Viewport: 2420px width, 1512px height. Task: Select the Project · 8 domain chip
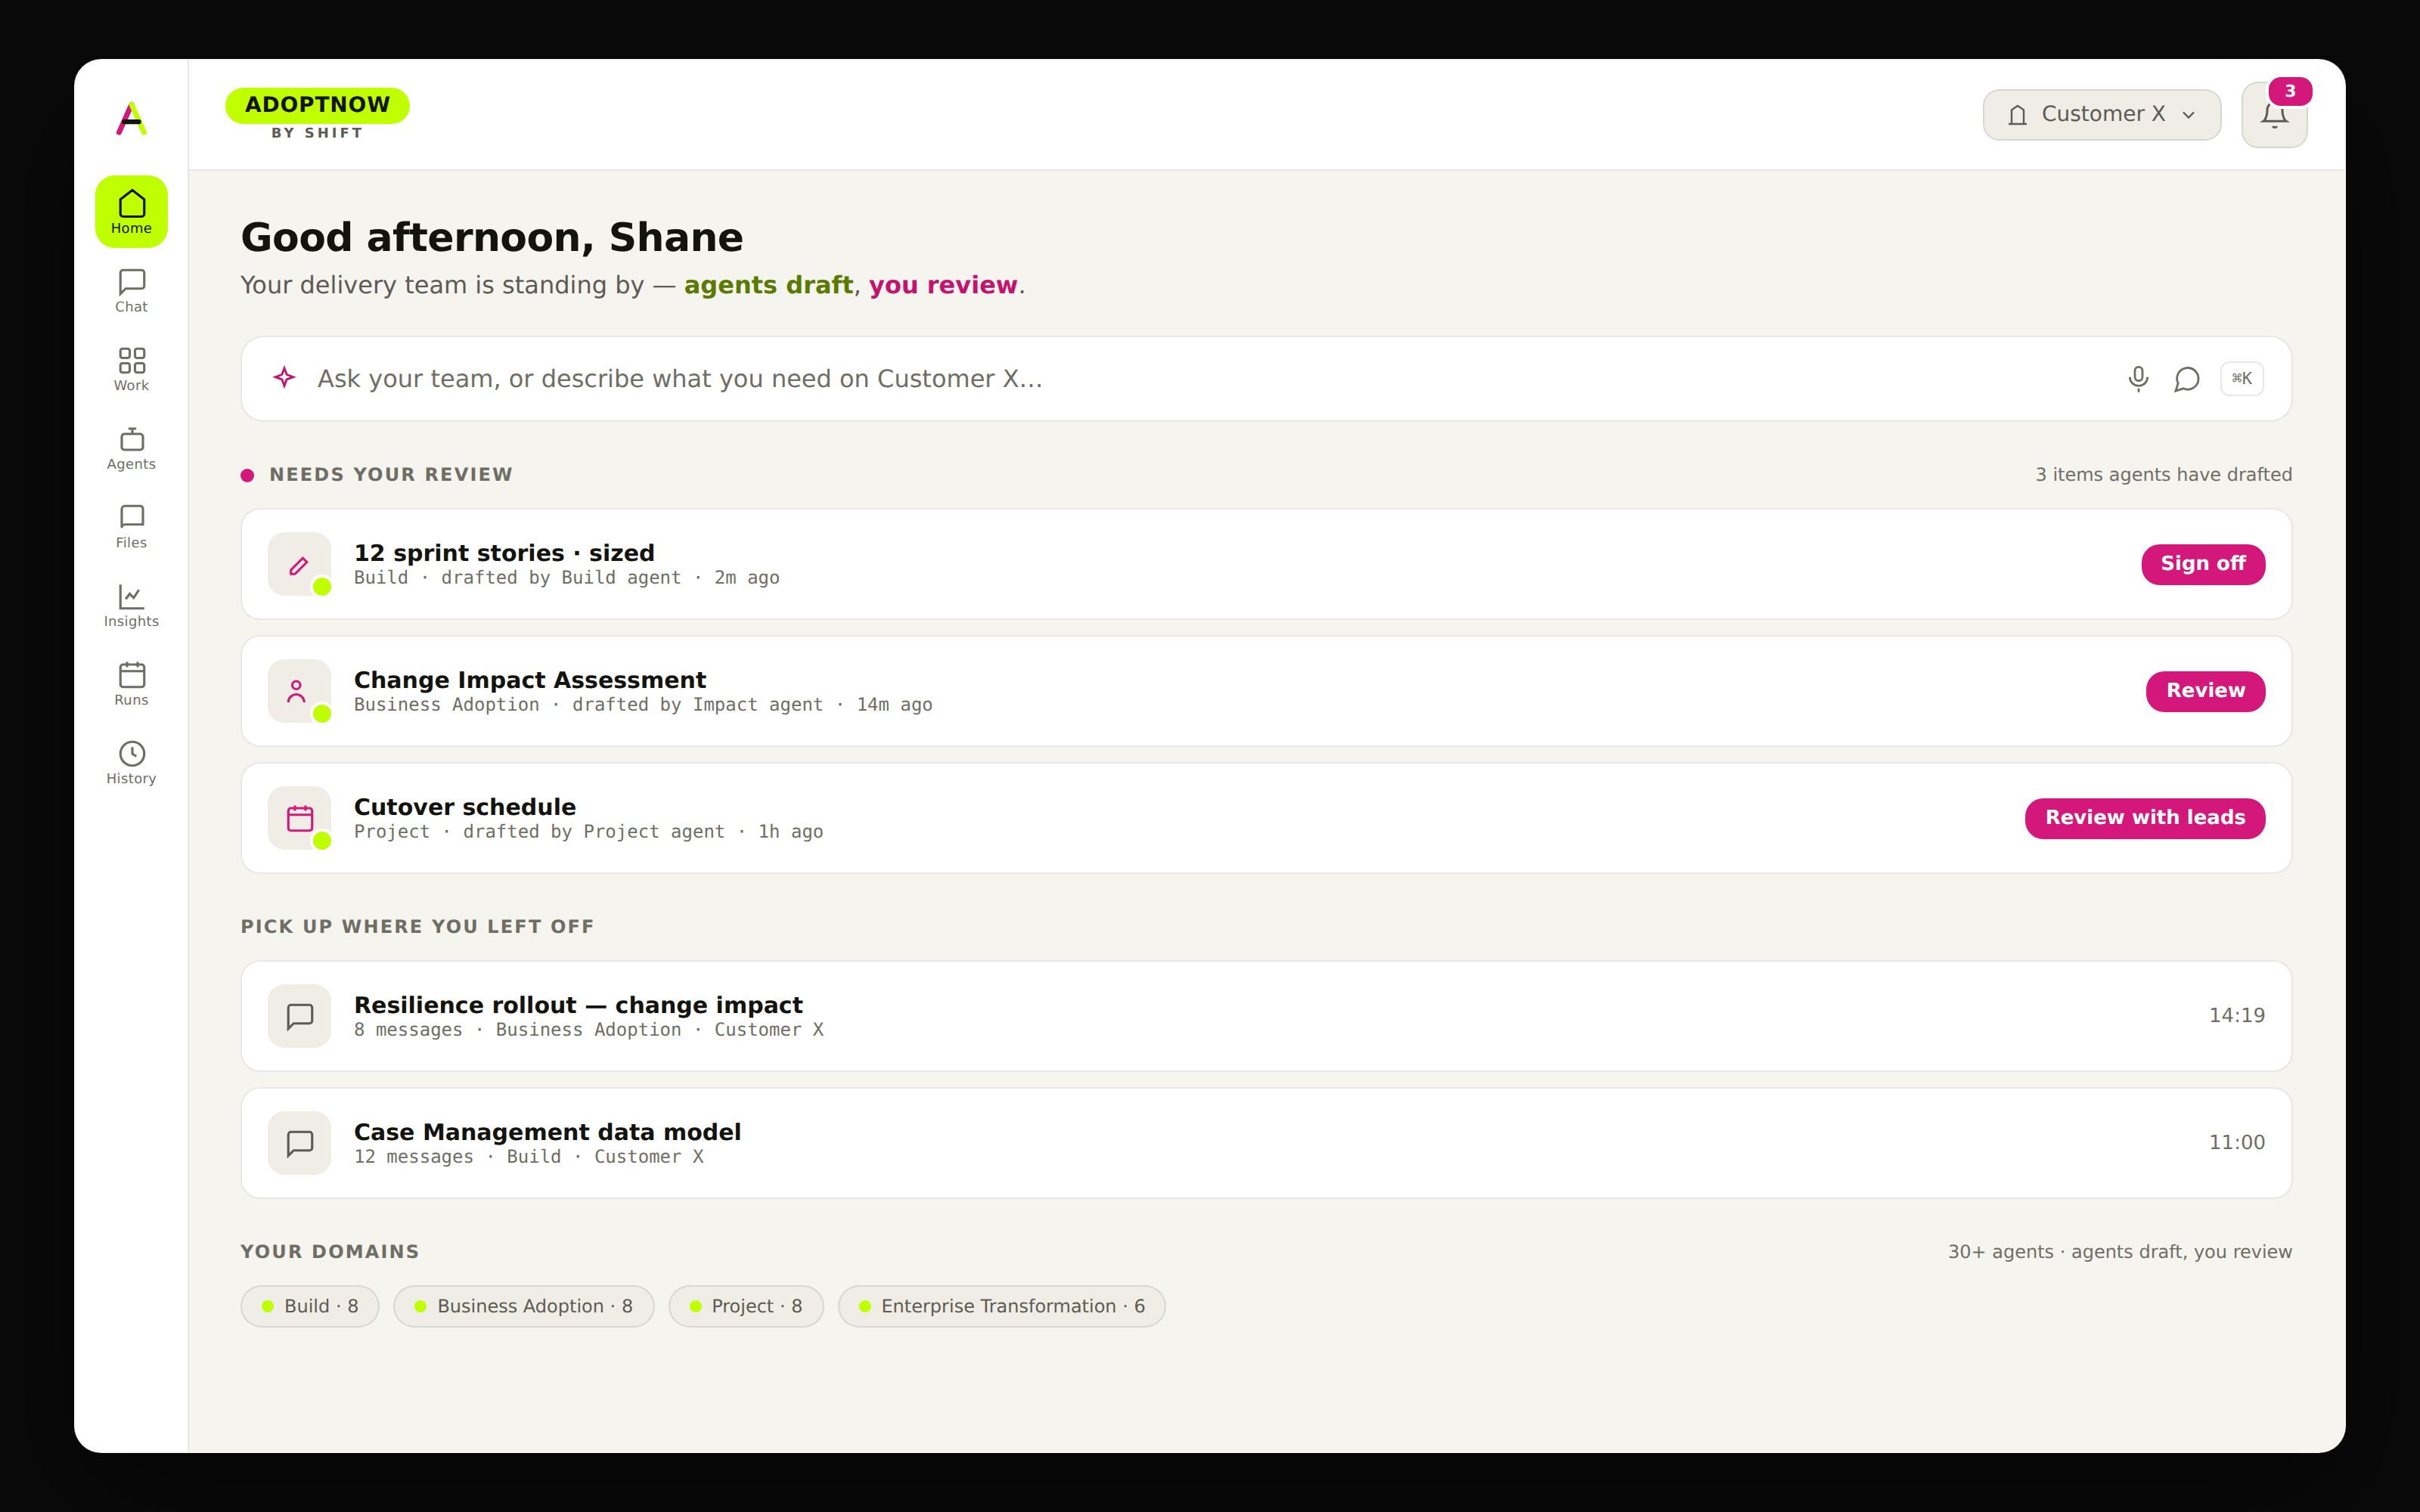click(746, 1306)
